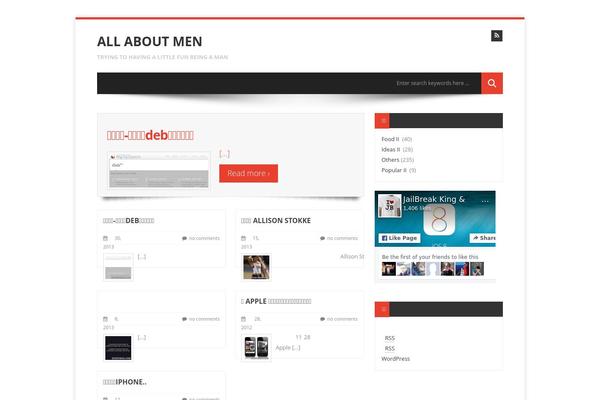The image size is (600, 400).
Task: Click the second RSS link in sidebar
Action: (390, 348)
